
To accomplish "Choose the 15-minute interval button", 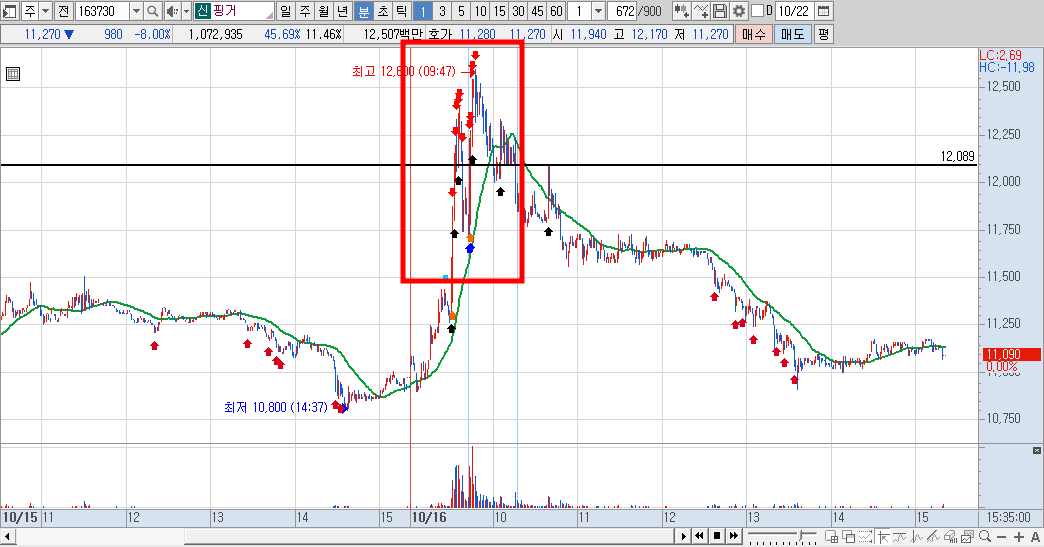I will click(x=499, y=11).
